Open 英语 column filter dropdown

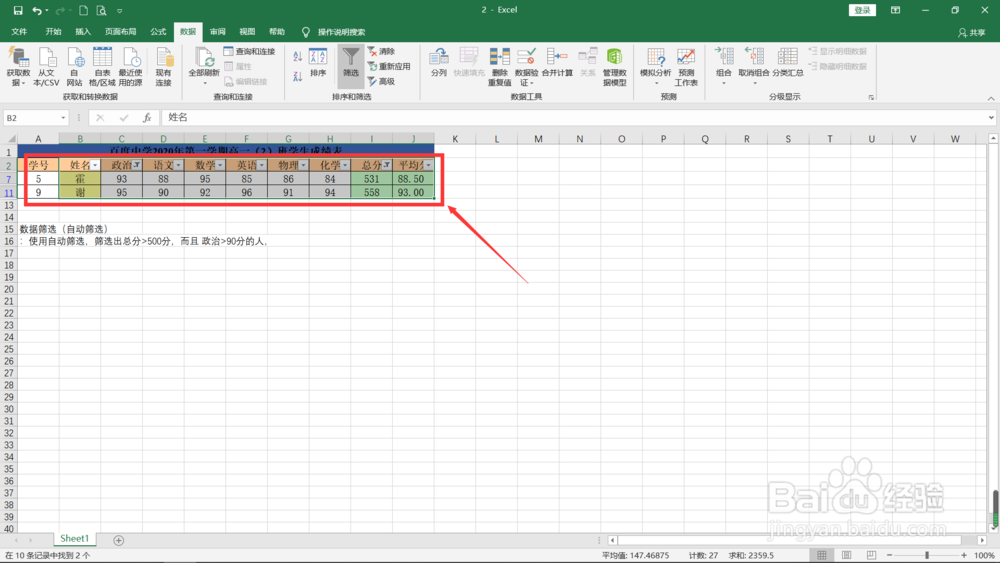coord(261,165)
